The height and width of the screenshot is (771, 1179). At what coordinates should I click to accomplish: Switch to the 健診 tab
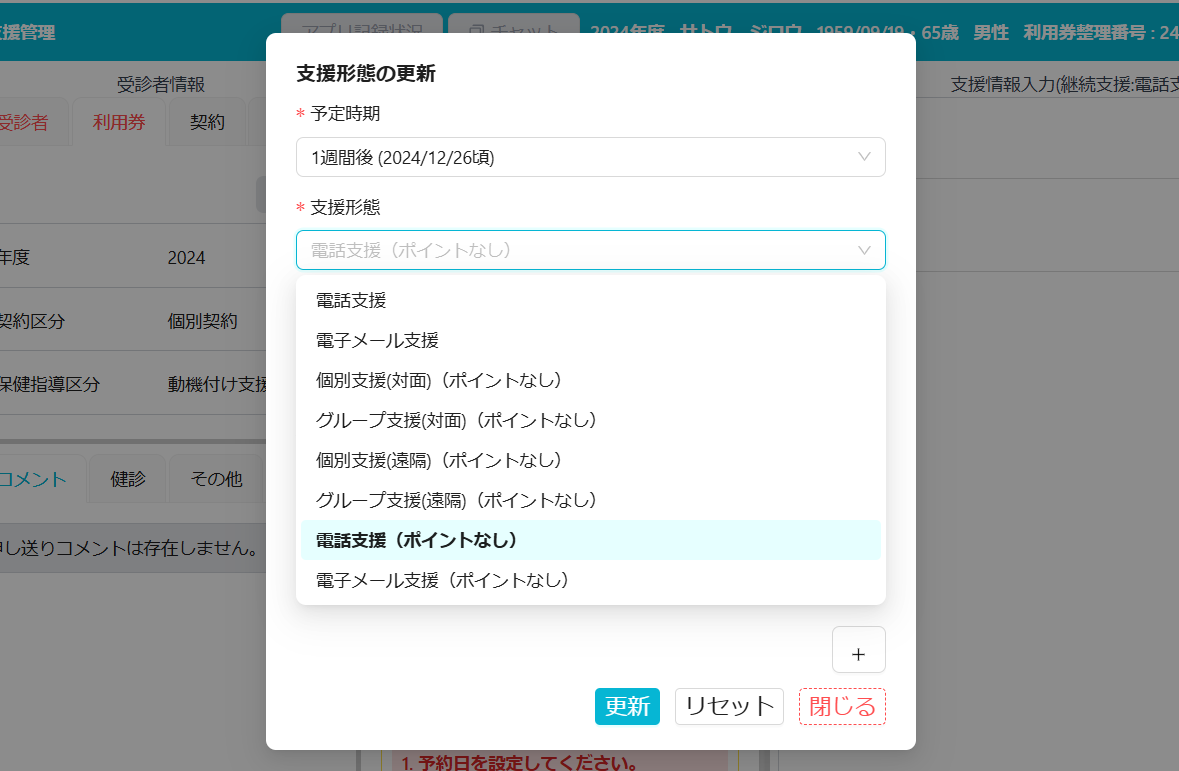coord(128,479)
